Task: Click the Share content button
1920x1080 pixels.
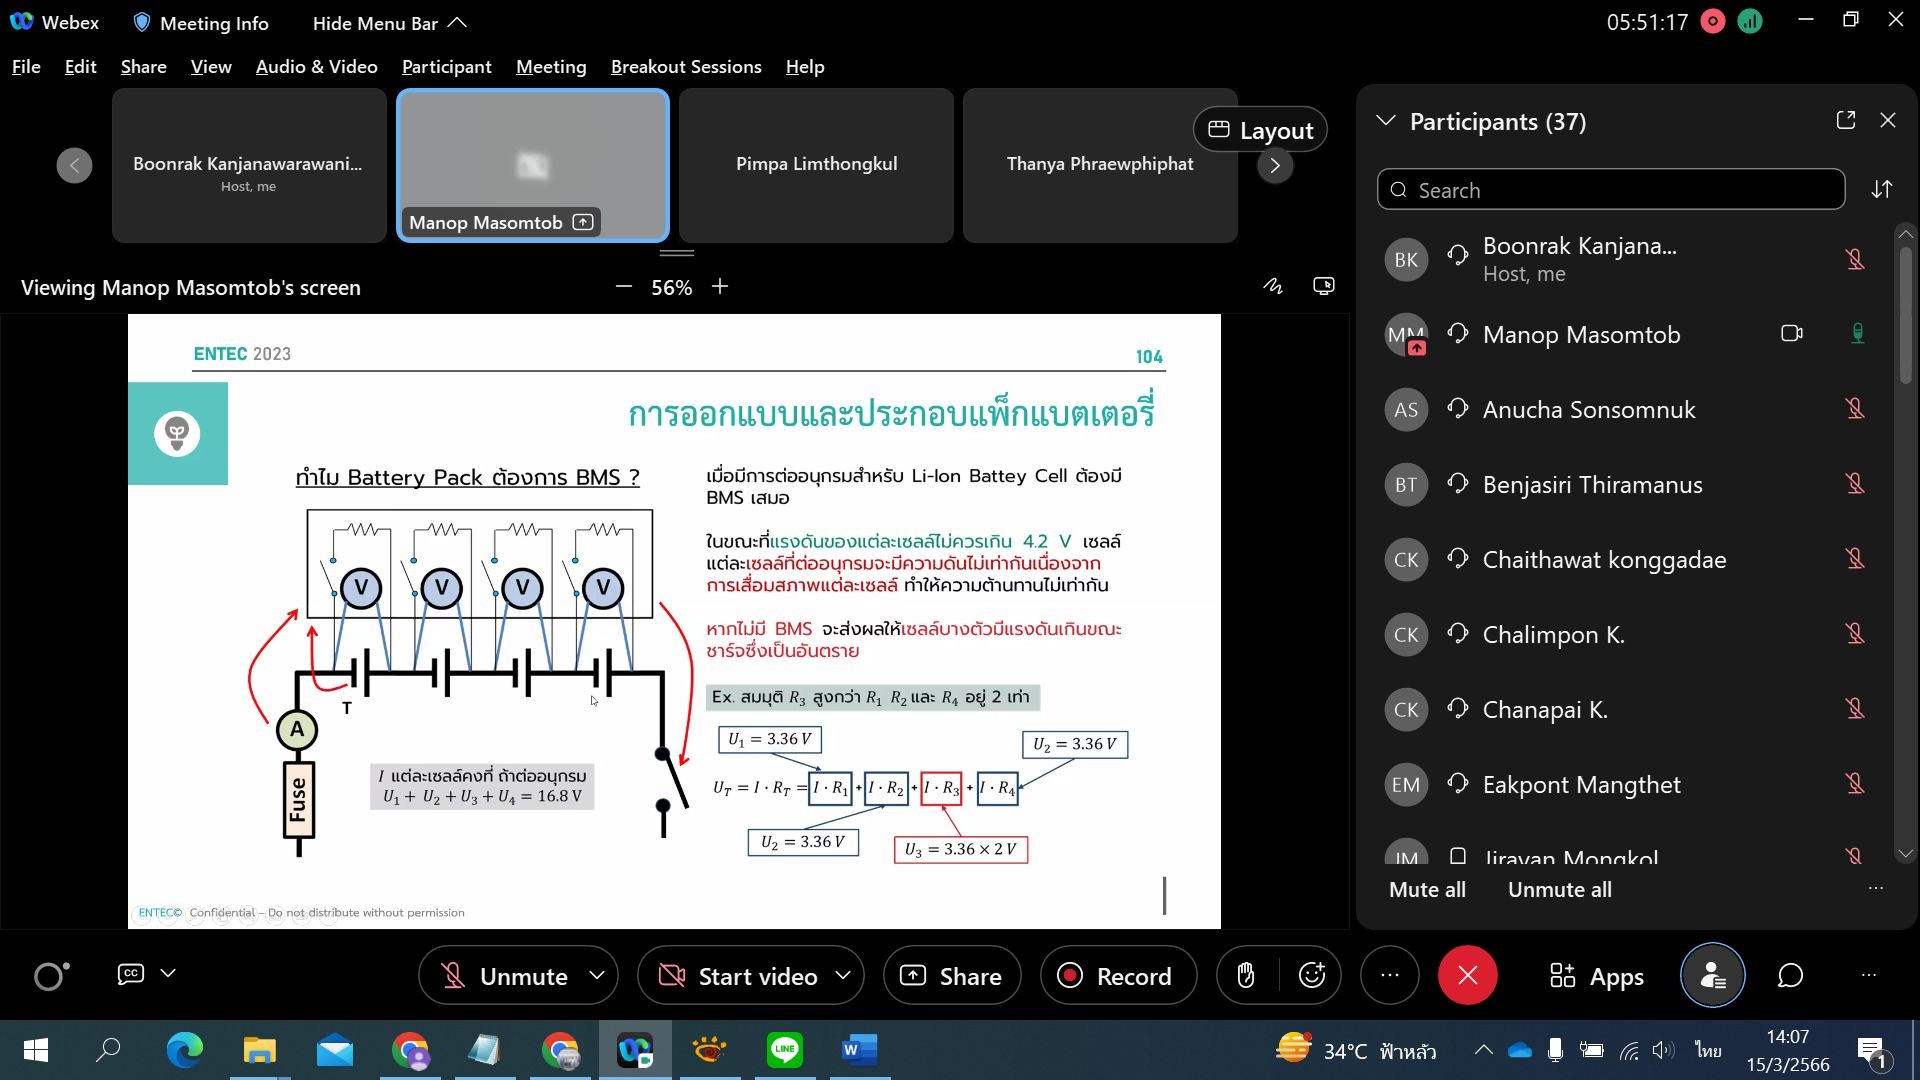Action: click(x=951, y=976)
